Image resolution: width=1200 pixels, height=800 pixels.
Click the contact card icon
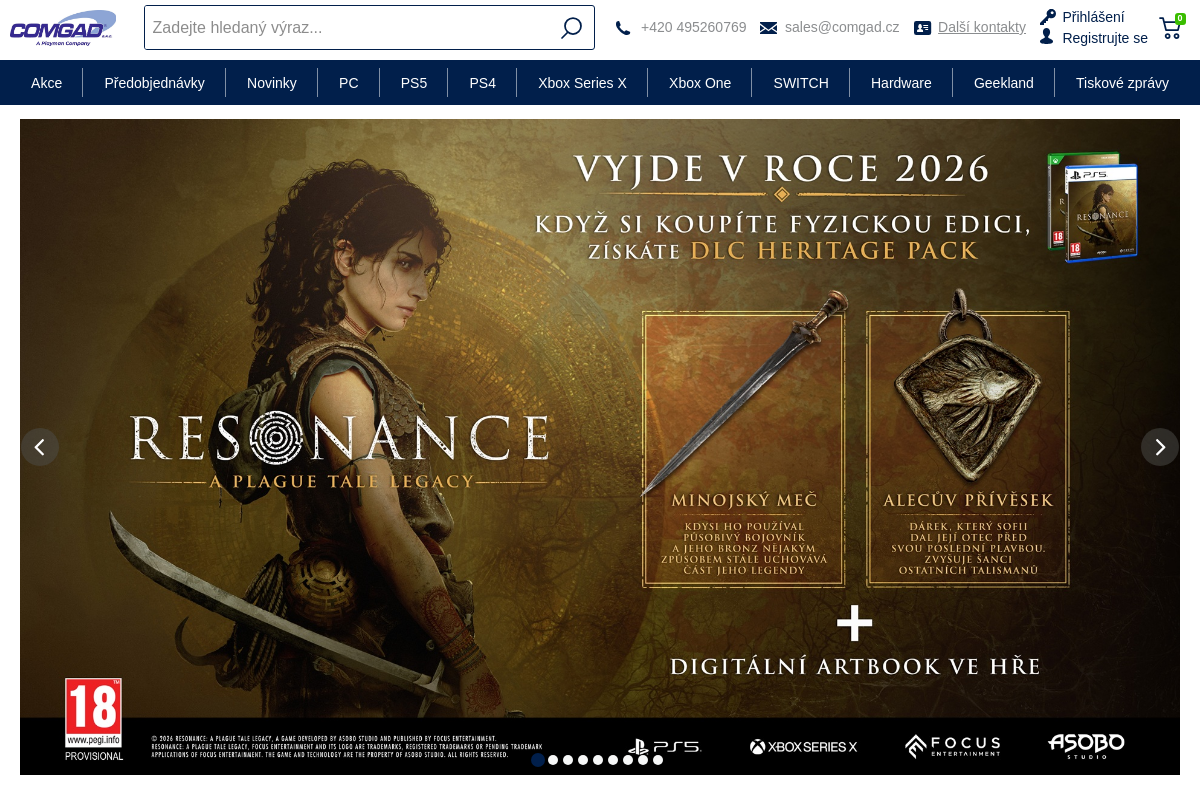(922, 28)
